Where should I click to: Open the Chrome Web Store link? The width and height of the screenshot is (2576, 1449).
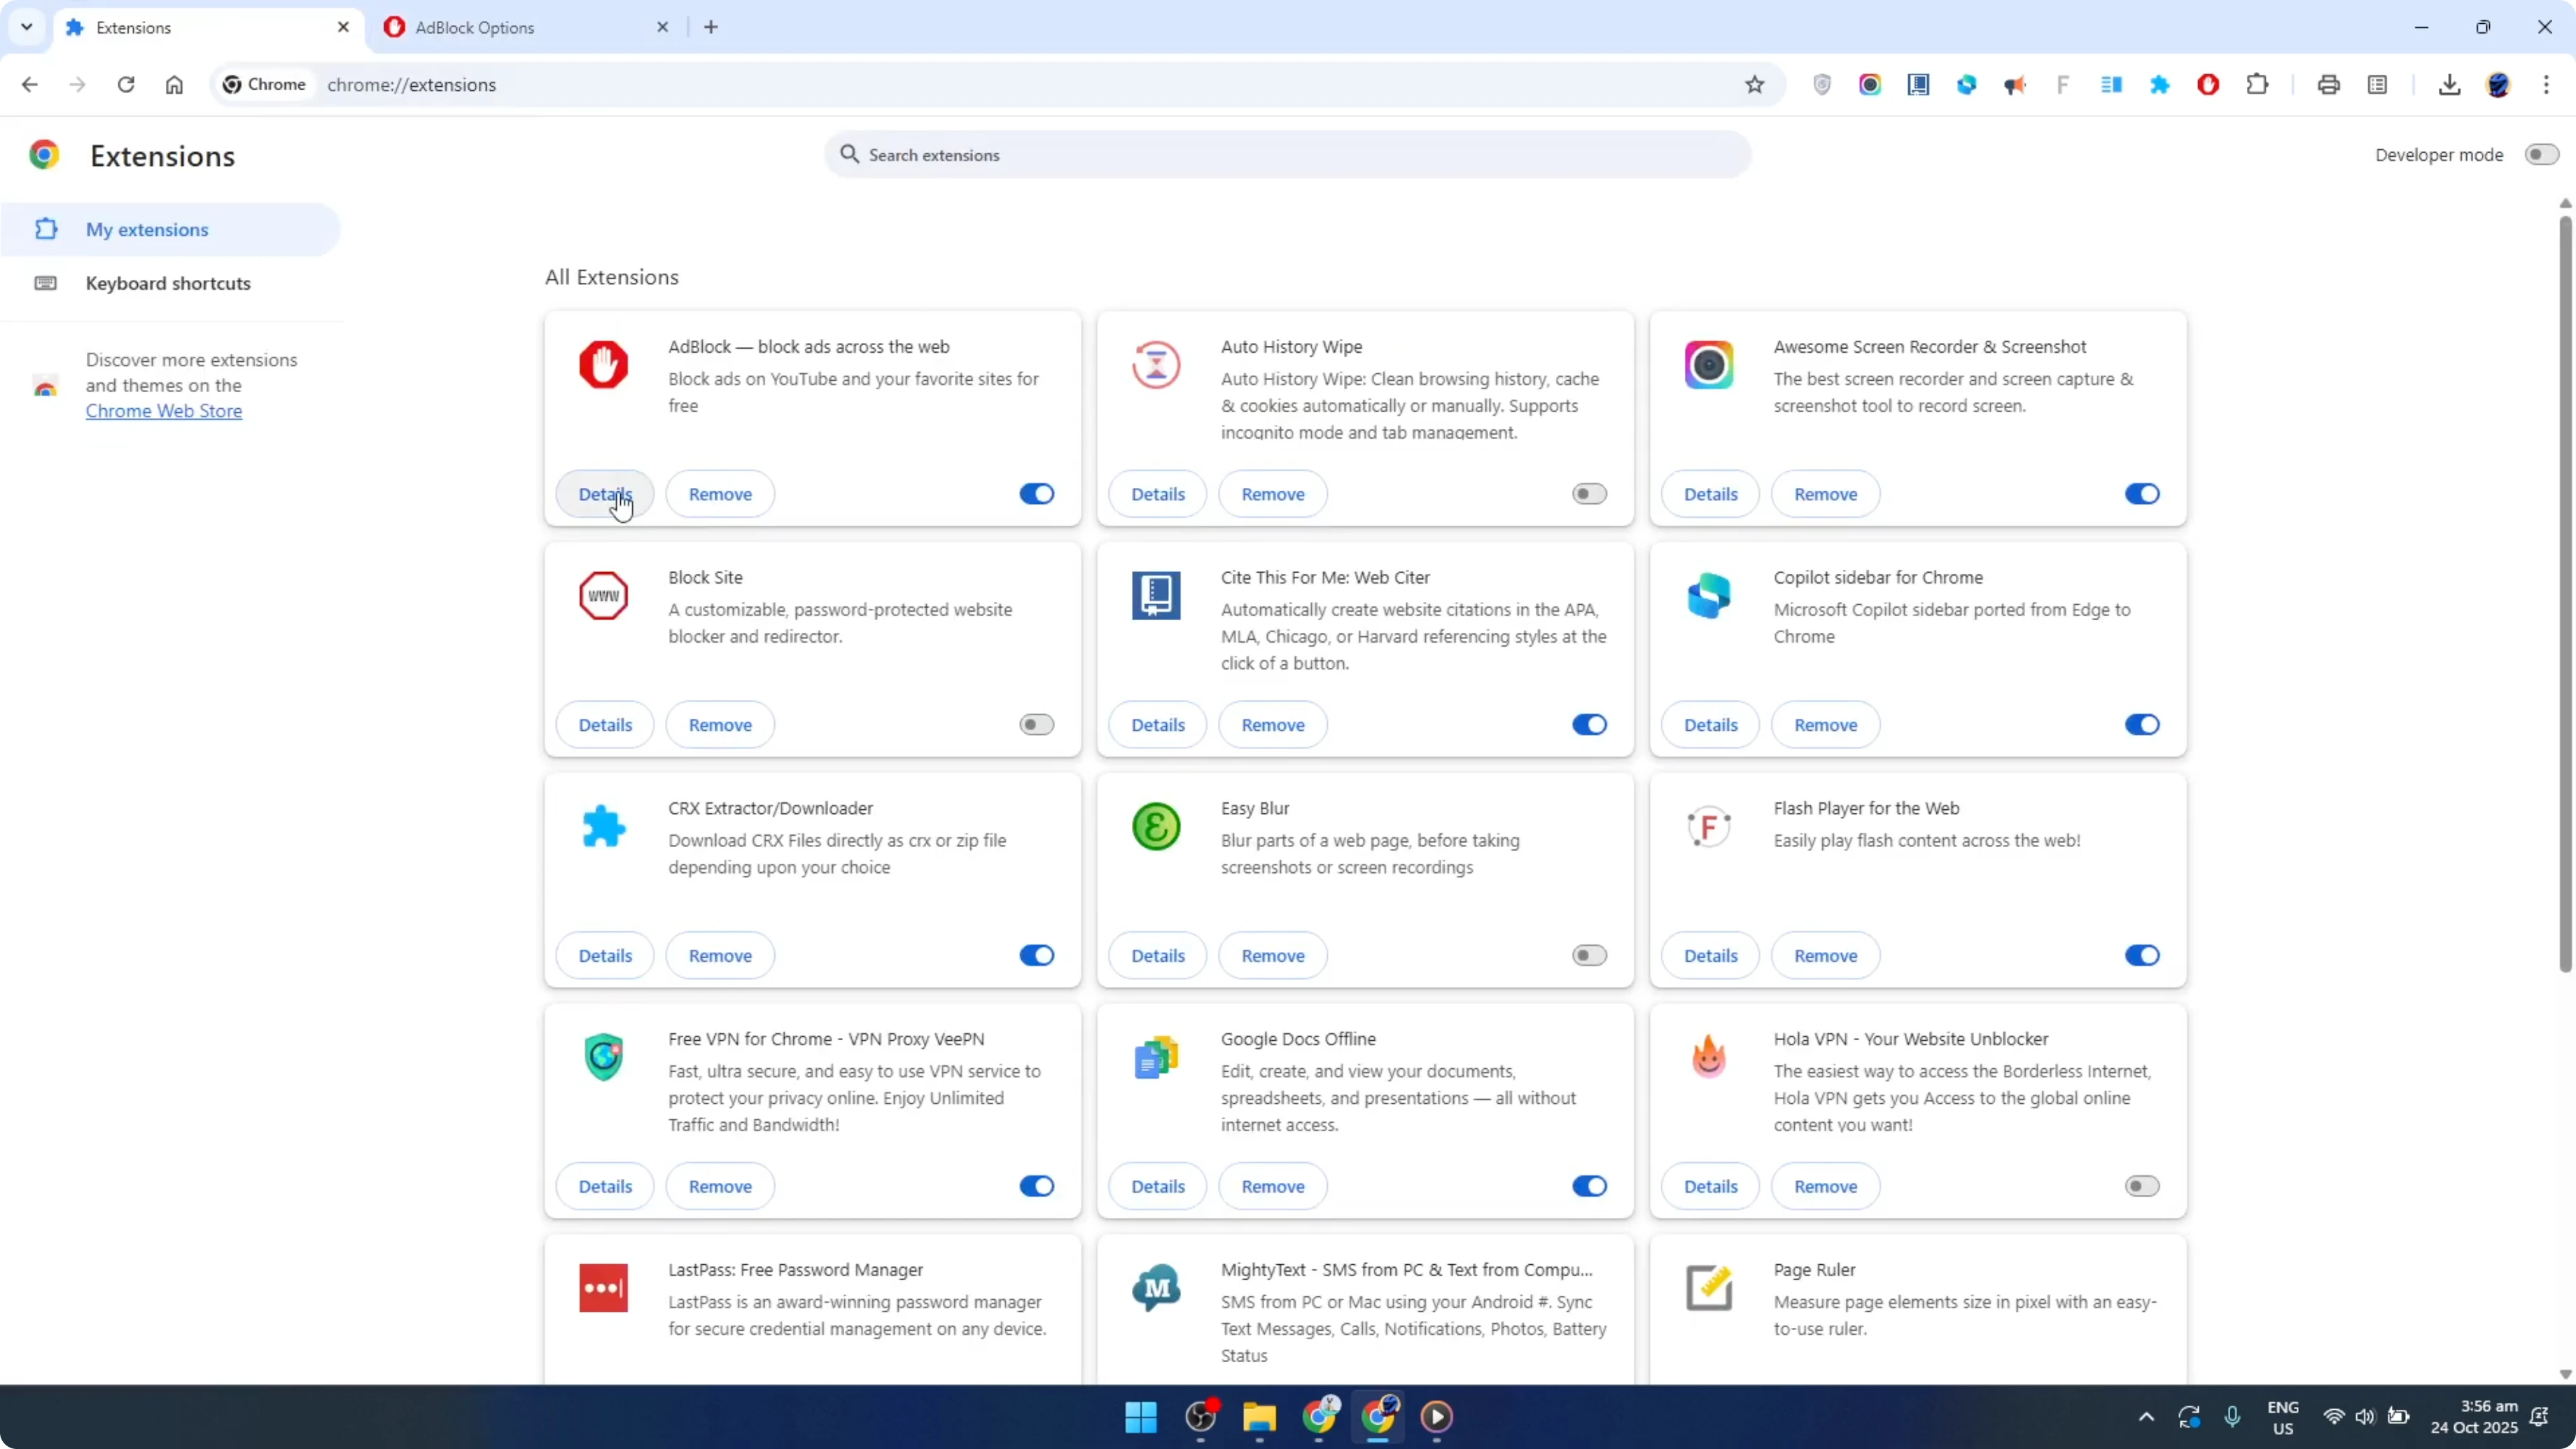coord(164,410)
